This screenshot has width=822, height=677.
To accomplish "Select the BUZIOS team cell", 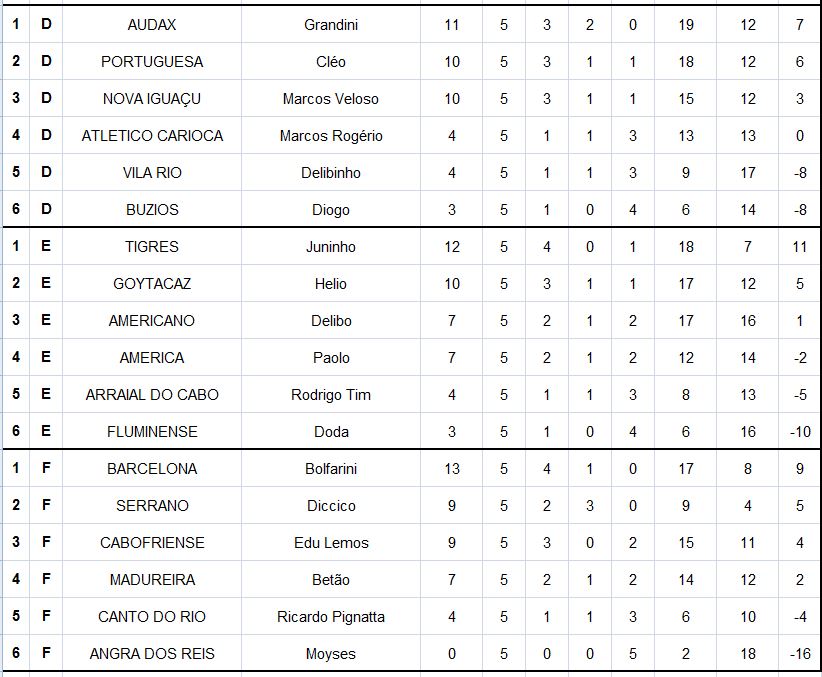I will tap(152, 210).
